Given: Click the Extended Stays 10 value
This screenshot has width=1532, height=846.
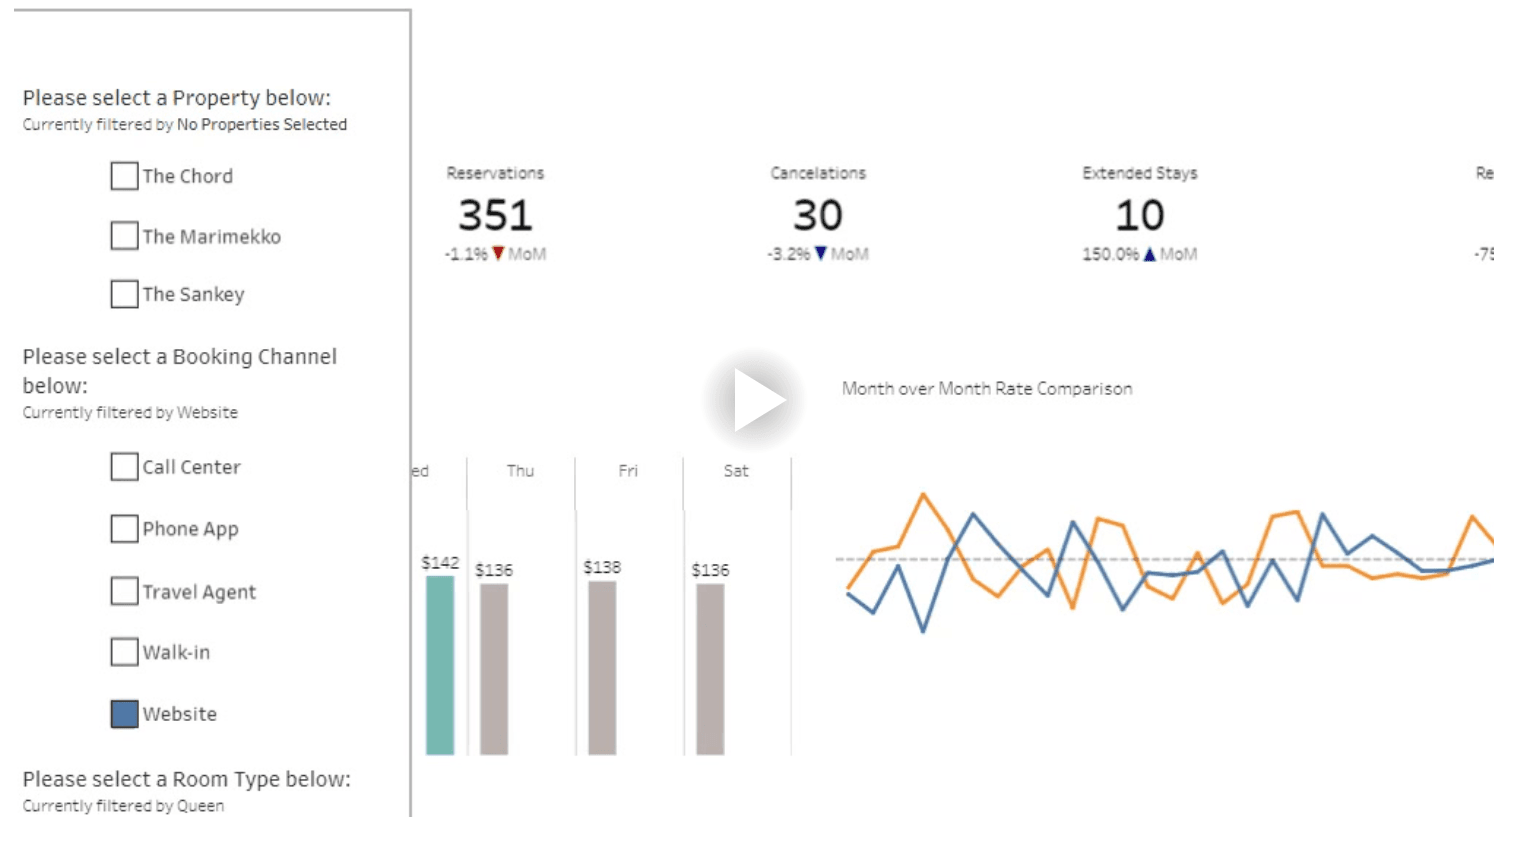Looking at the screenshot, I should (1140, 215).
